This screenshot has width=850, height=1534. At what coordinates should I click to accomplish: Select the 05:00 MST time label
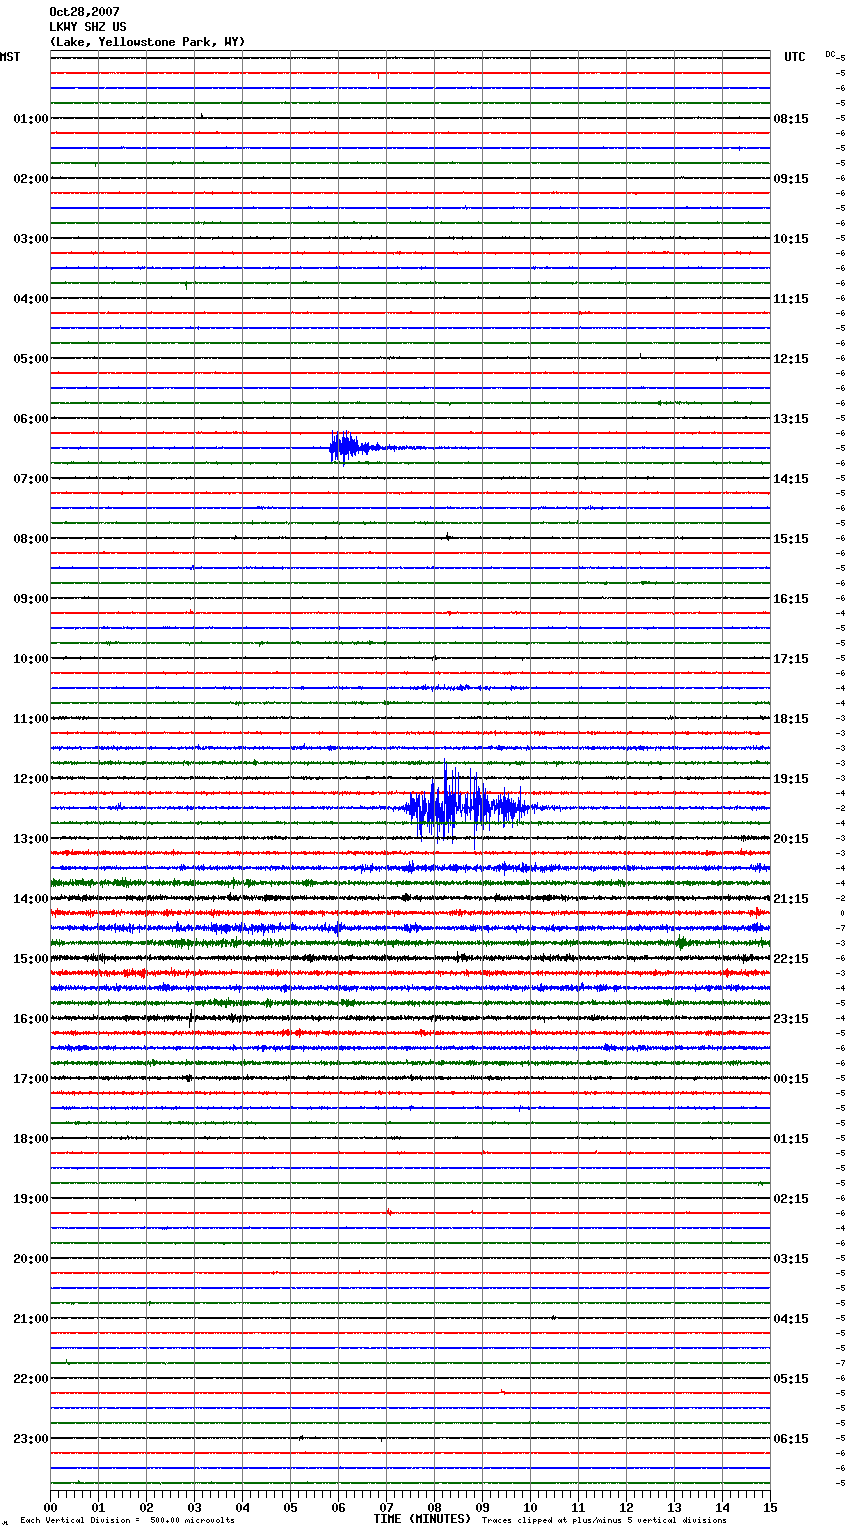pyautogui.click(x=31, y=359)
